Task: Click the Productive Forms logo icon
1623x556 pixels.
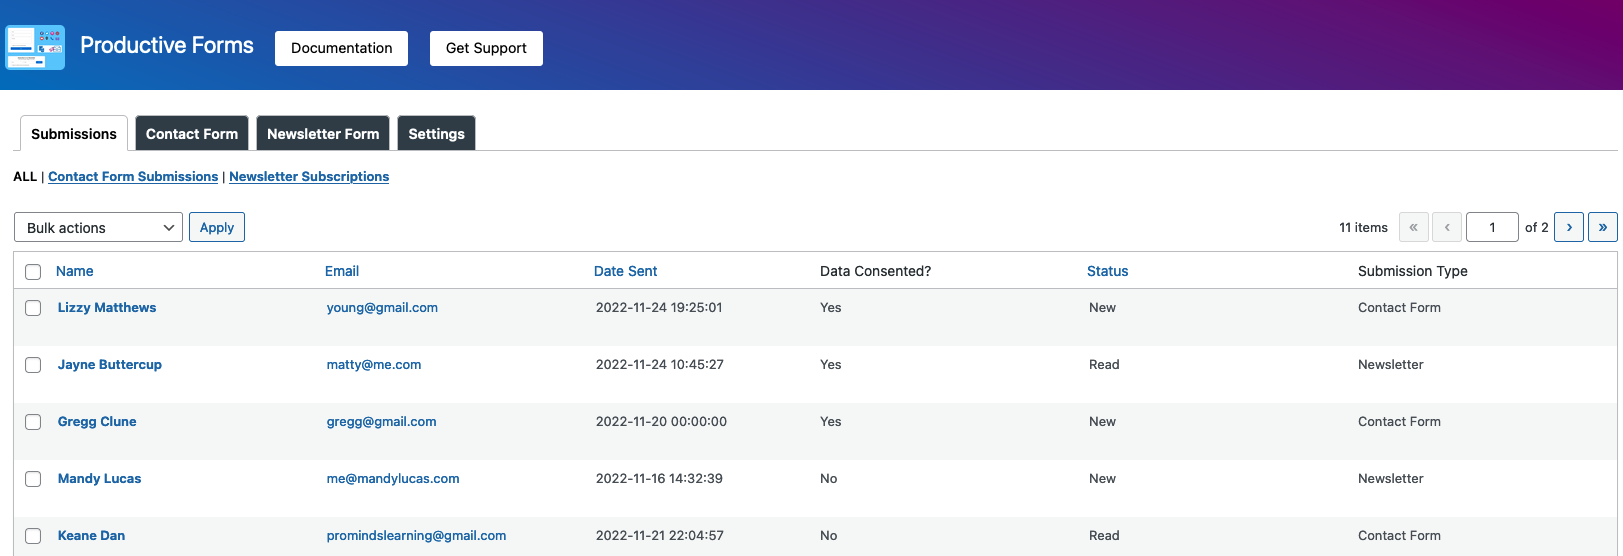Action: (35, 47)
